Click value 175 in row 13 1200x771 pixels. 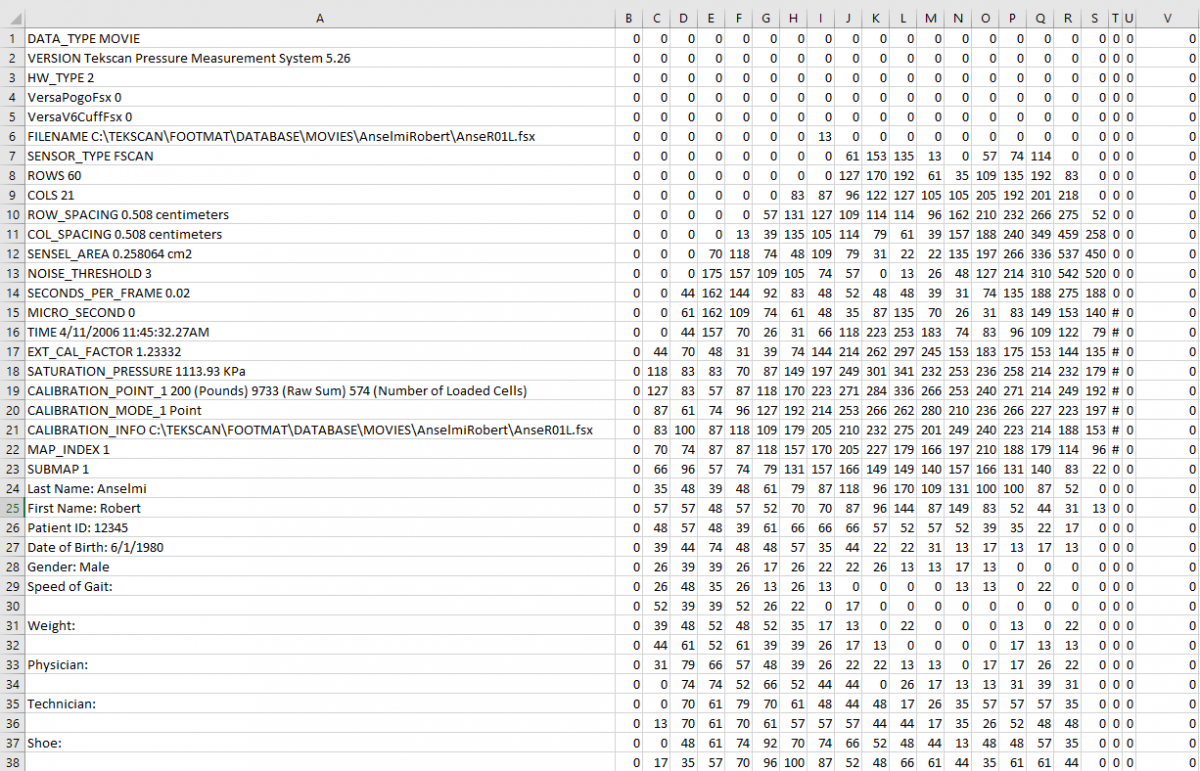711,272
